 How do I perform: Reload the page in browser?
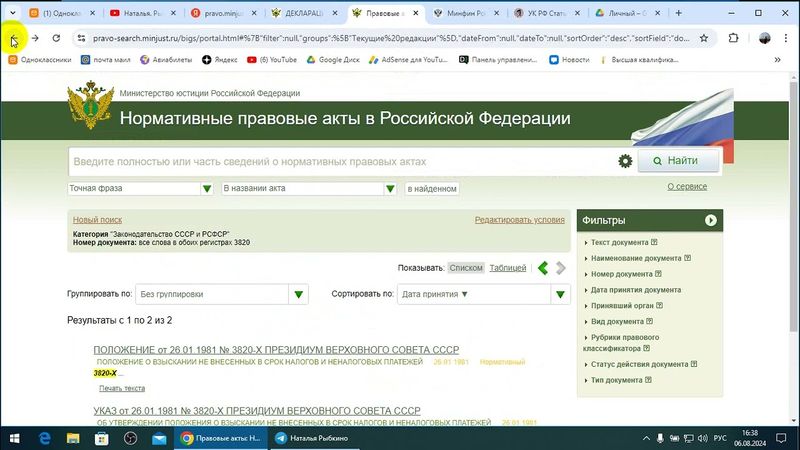coord(56,38)
